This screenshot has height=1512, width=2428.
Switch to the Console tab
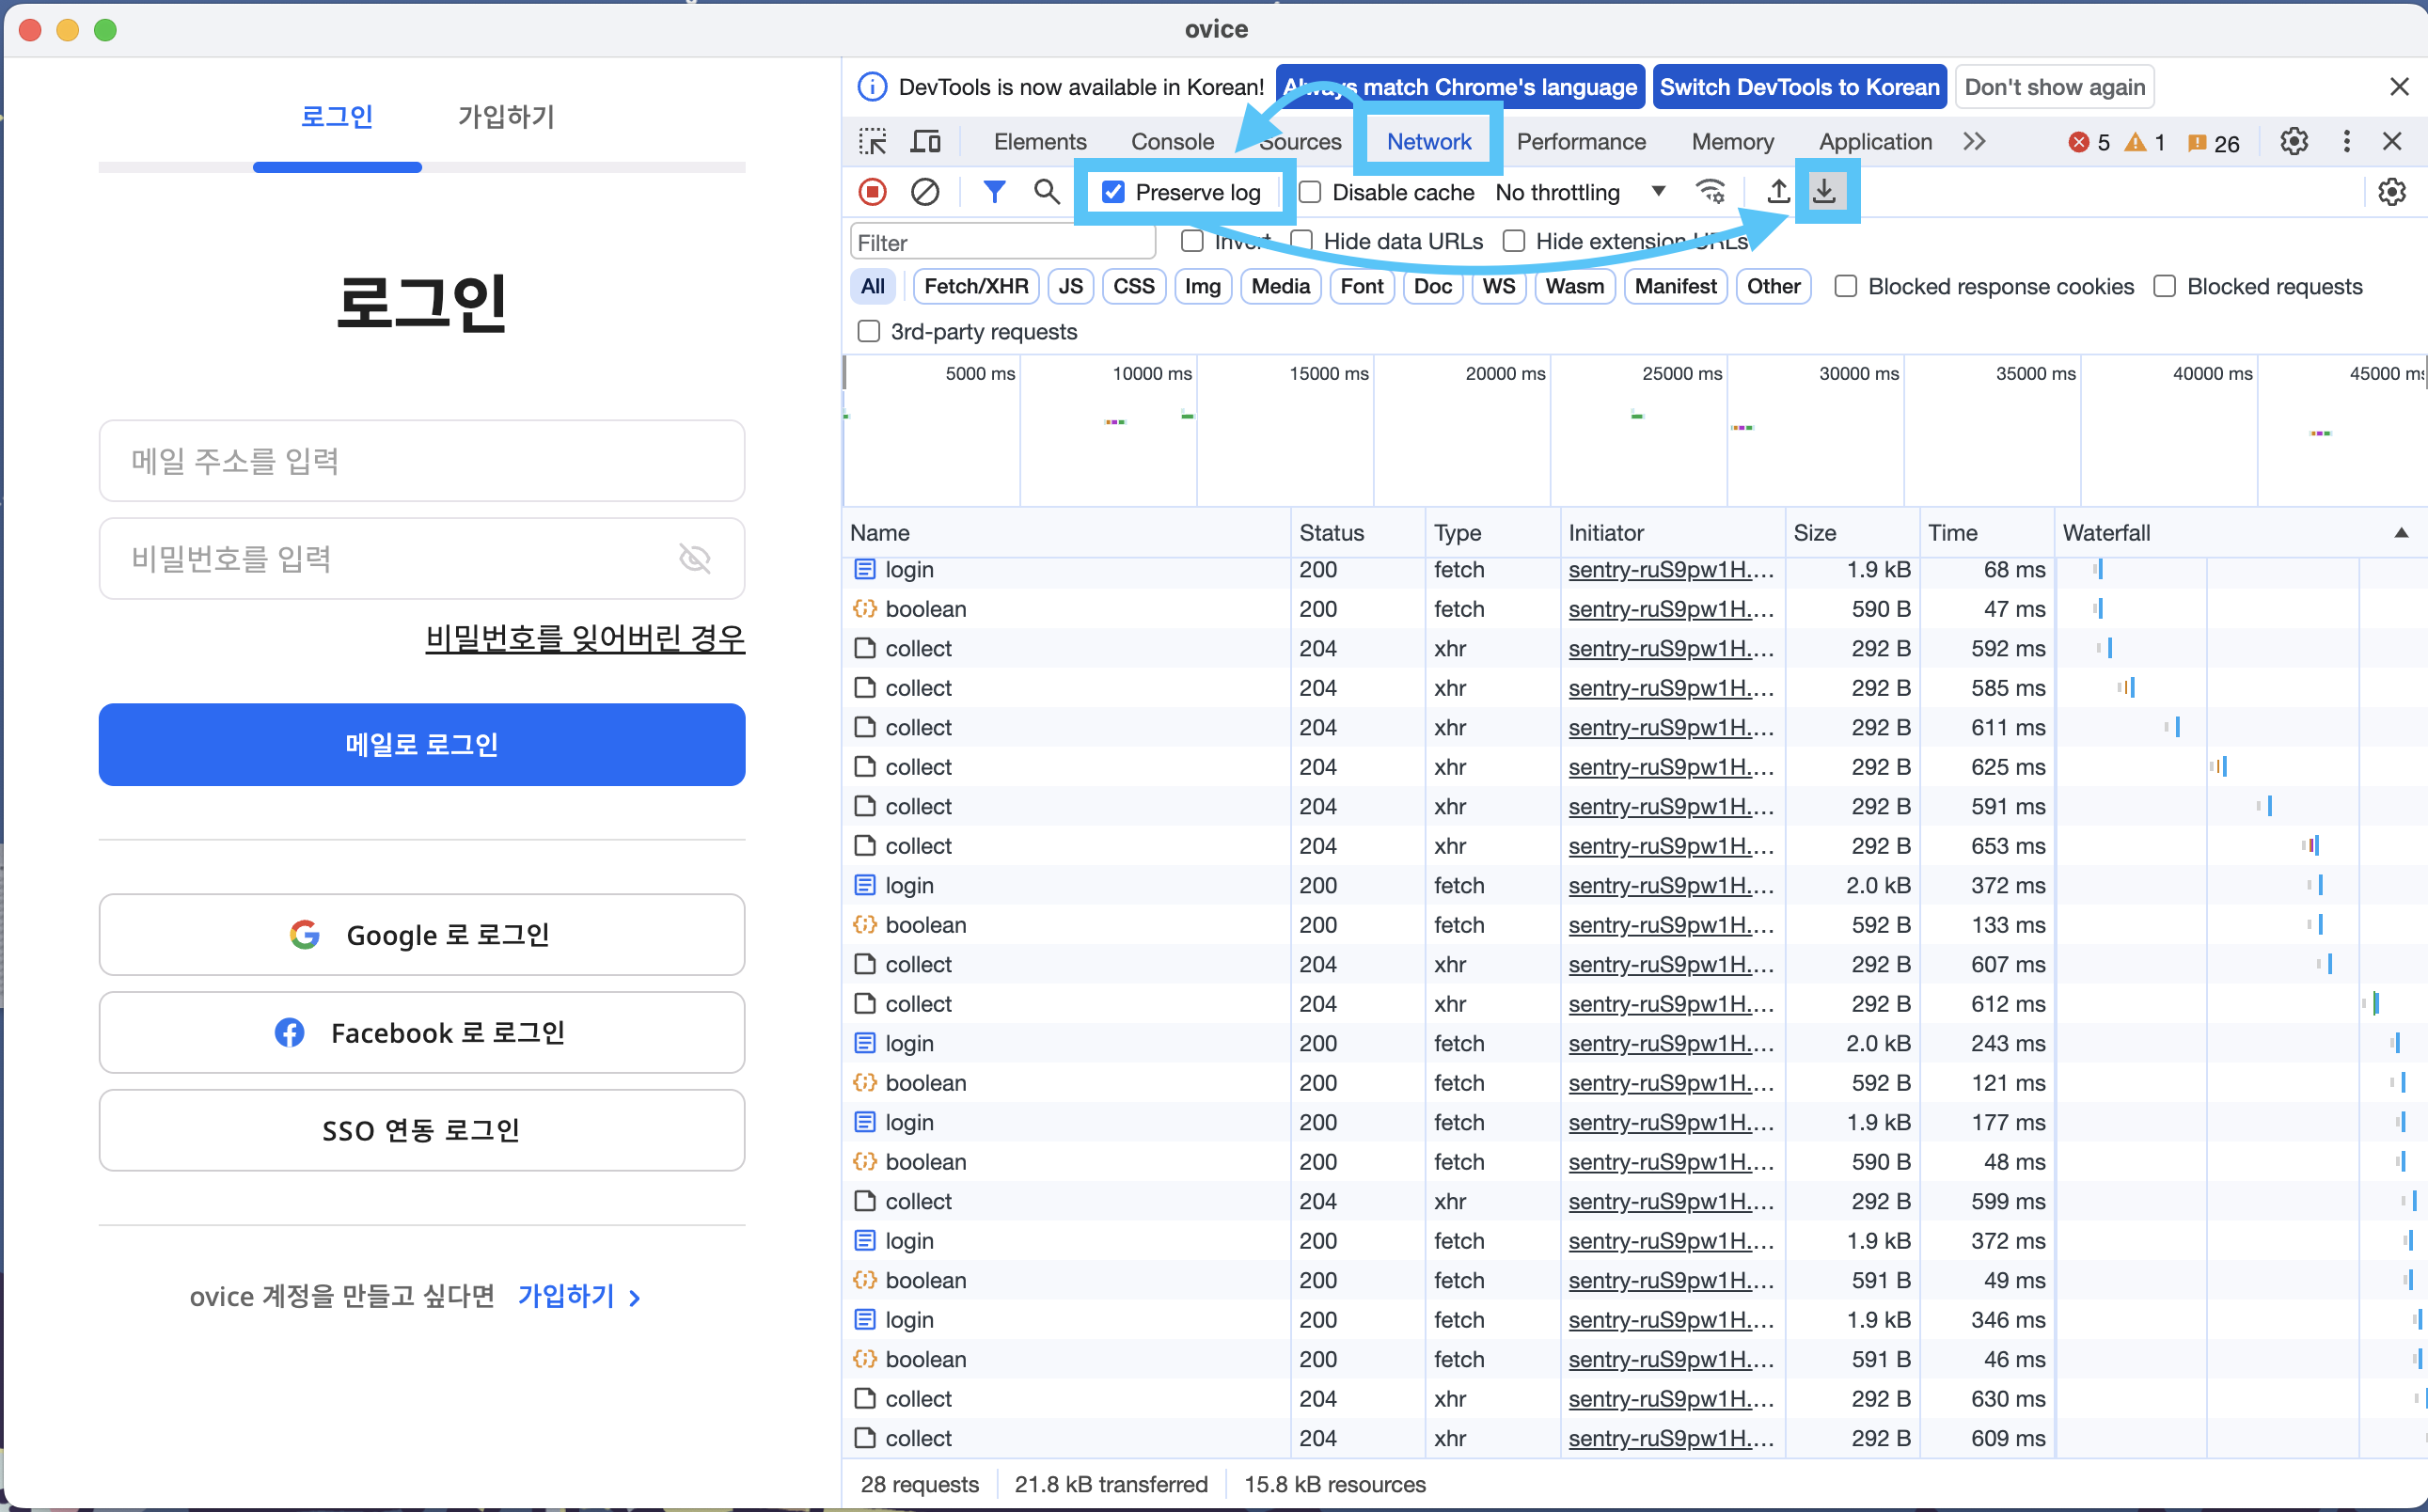[1172, 142]
